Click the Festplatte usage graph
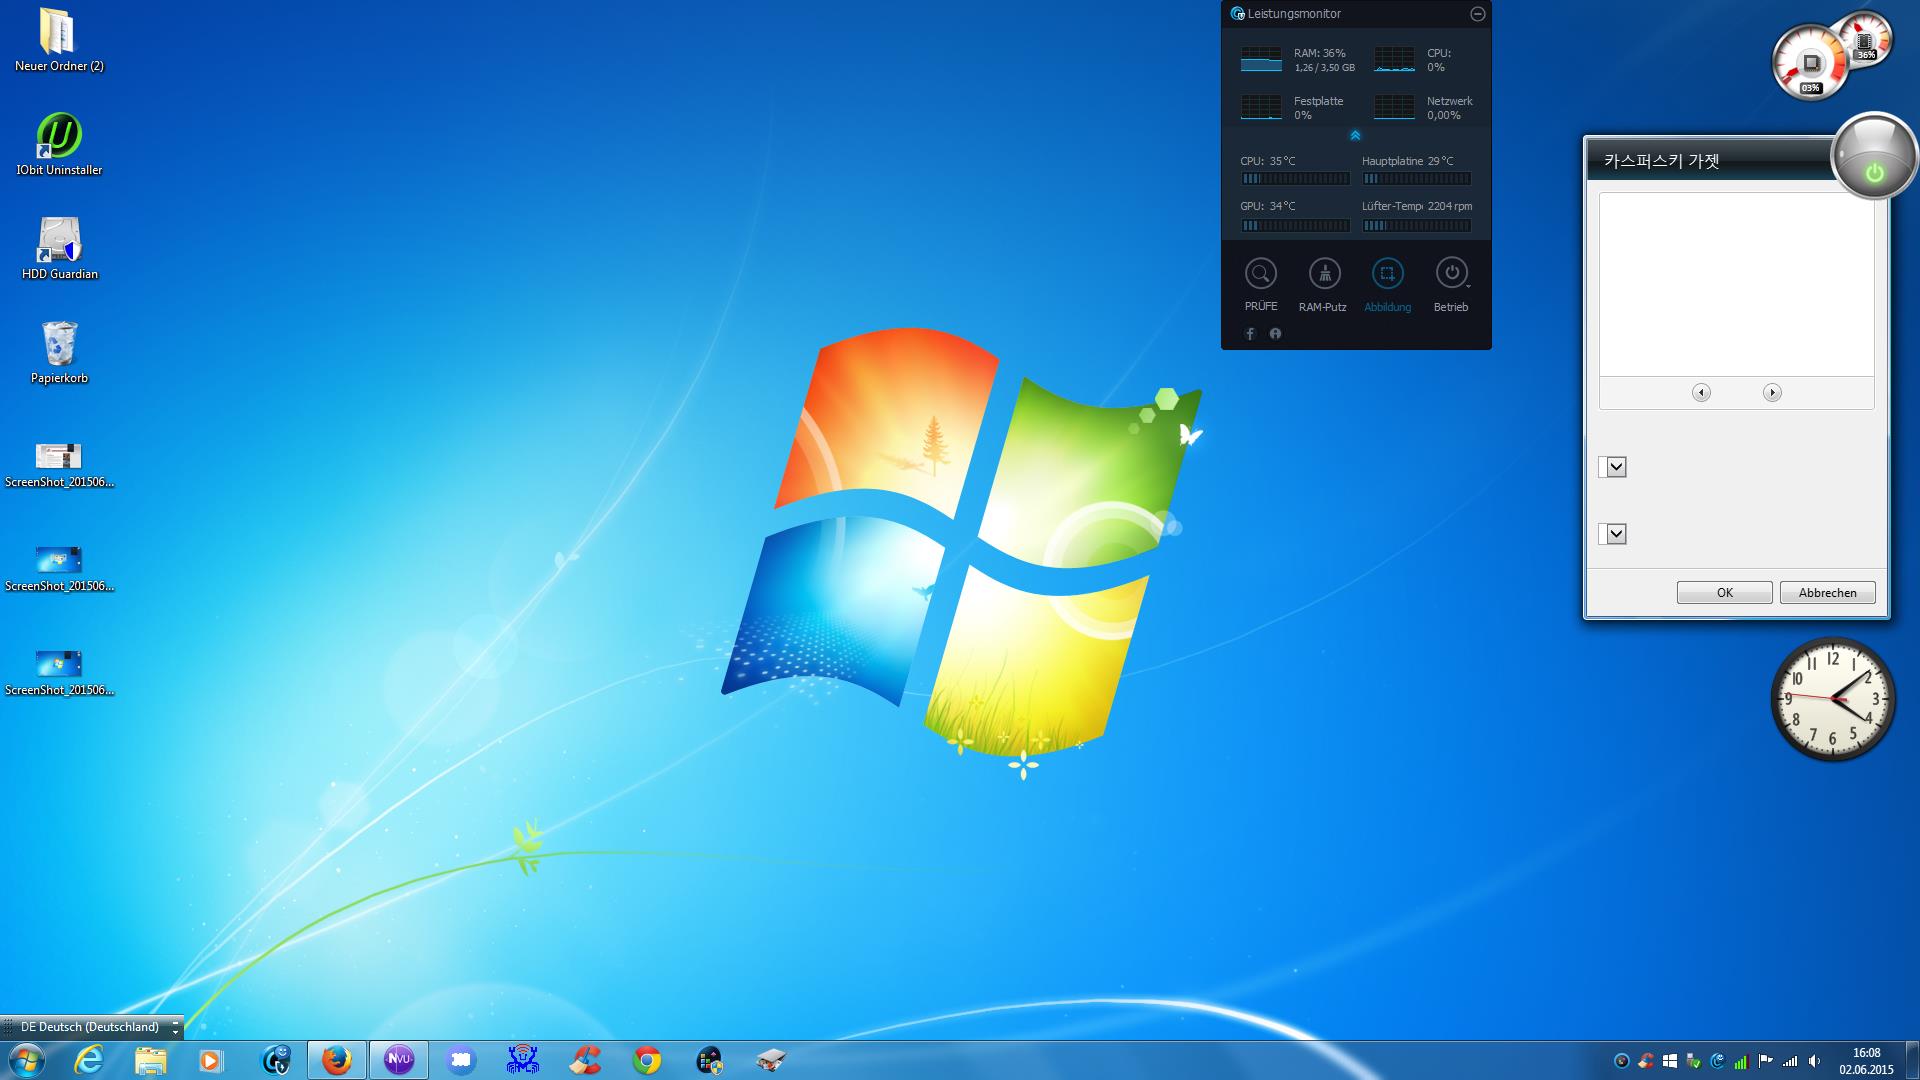Image resolution: width=1920 pixels, height=1080 pixels. [1261, 107]
